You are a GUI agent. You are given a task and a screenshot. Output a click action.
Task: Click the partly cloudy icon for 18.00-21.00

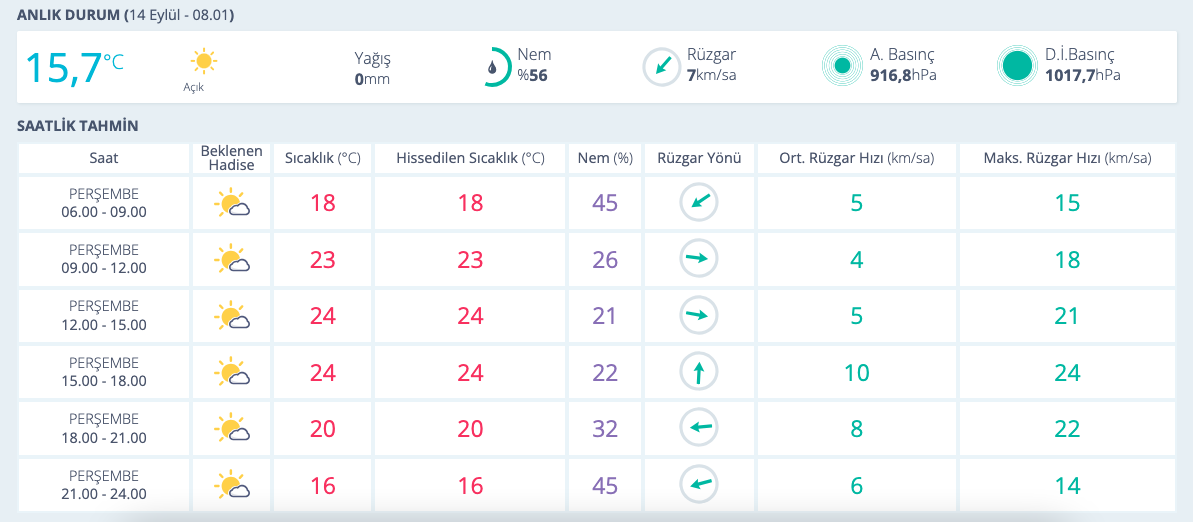[x=231, y=430]
